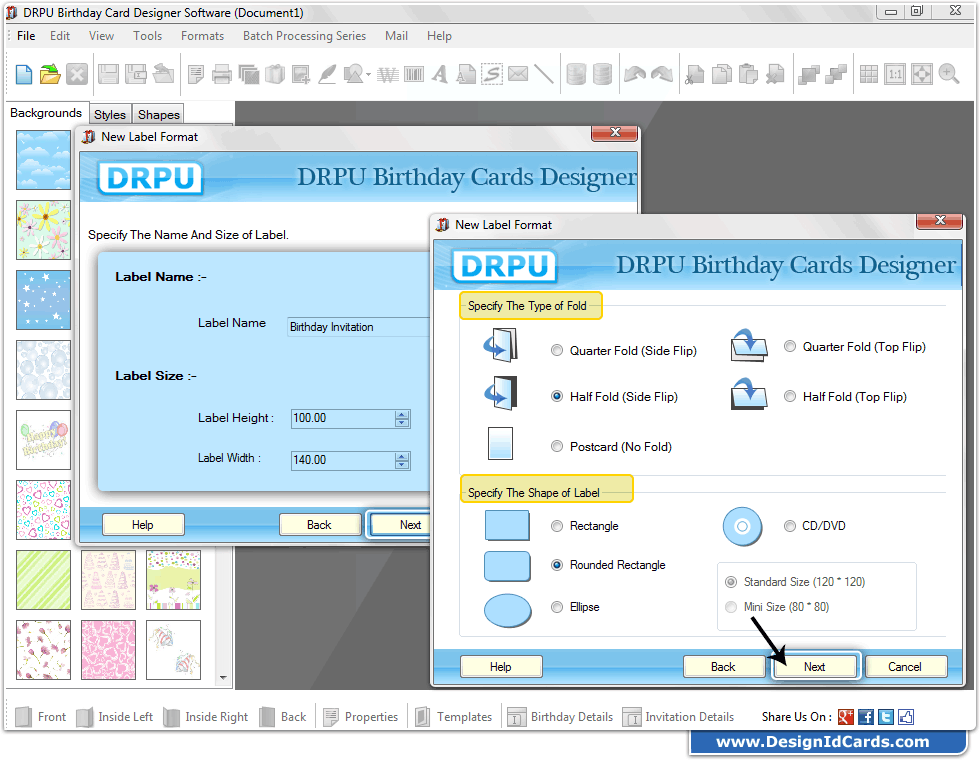Click the Save diskette toolbar icon
Viewport: 980px width, 760px height.
[x=108, y=74]
